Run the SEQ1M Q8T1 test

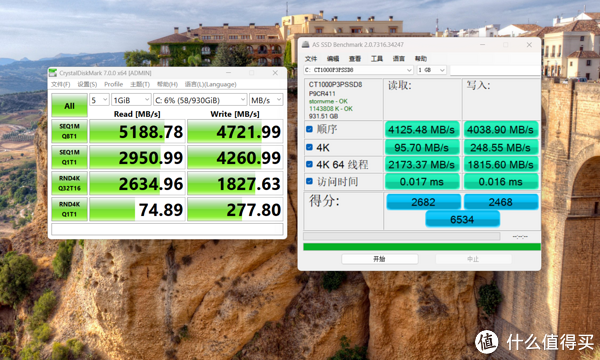point(69,131)
